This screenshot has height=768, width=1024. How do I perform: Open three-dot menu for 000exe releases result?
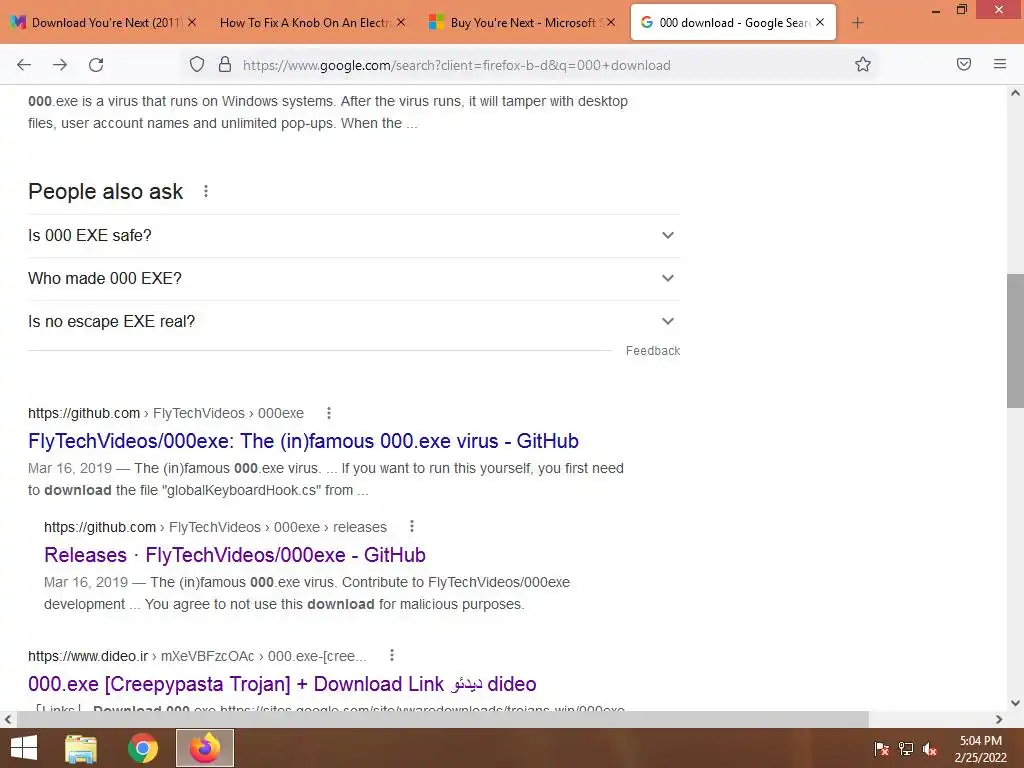411,526
